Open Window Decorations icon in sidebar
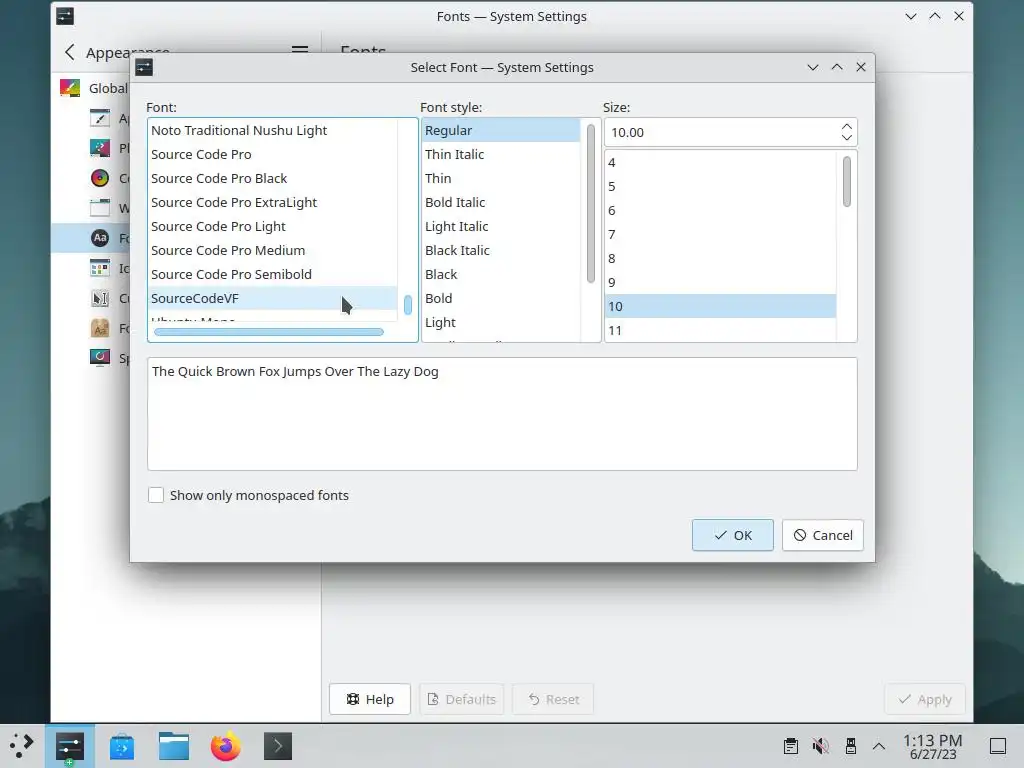Viewport: 1024px width, 768px height. 100,208
